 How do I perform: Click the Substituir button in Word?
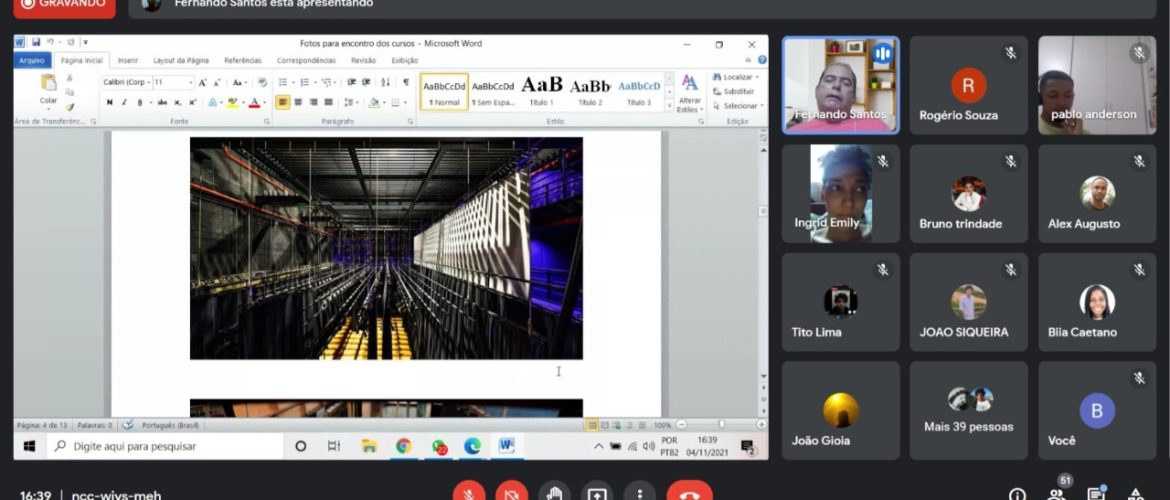click(x=737, y=91)
